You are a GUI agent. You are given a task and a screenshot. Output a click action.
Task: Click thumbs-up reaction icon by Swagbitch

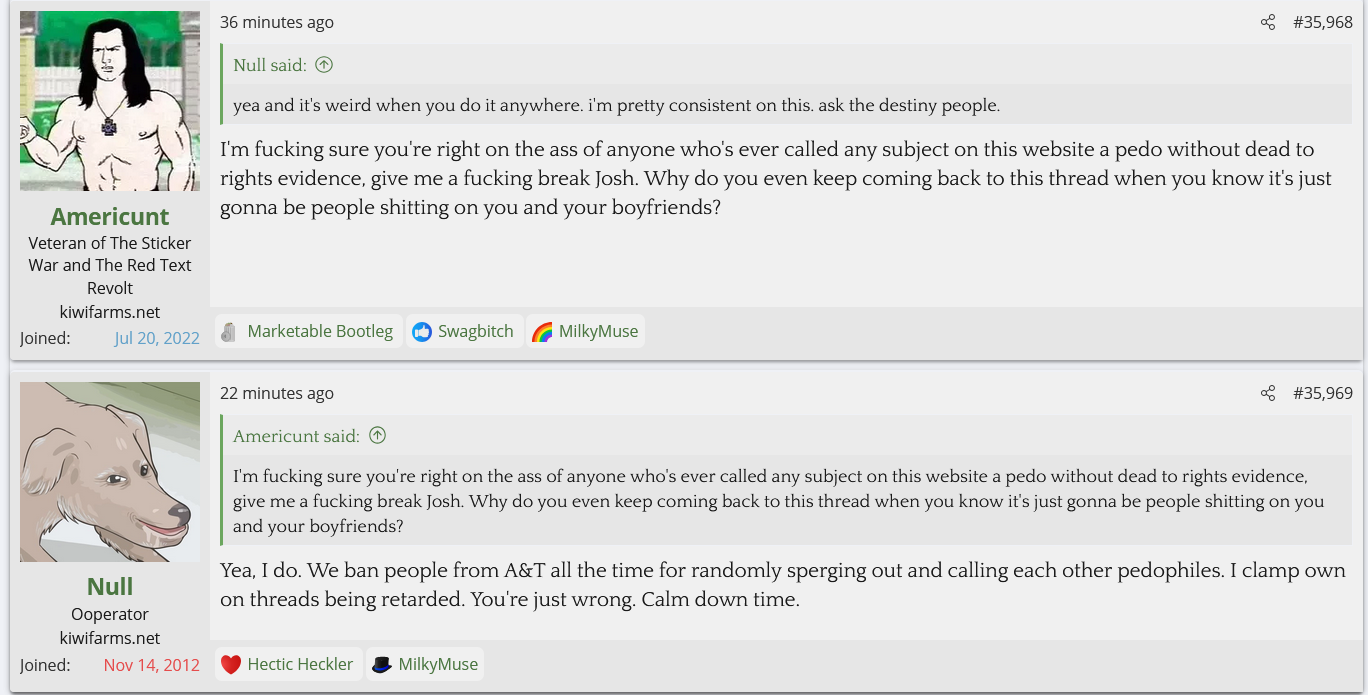click(x=422, y=331)
